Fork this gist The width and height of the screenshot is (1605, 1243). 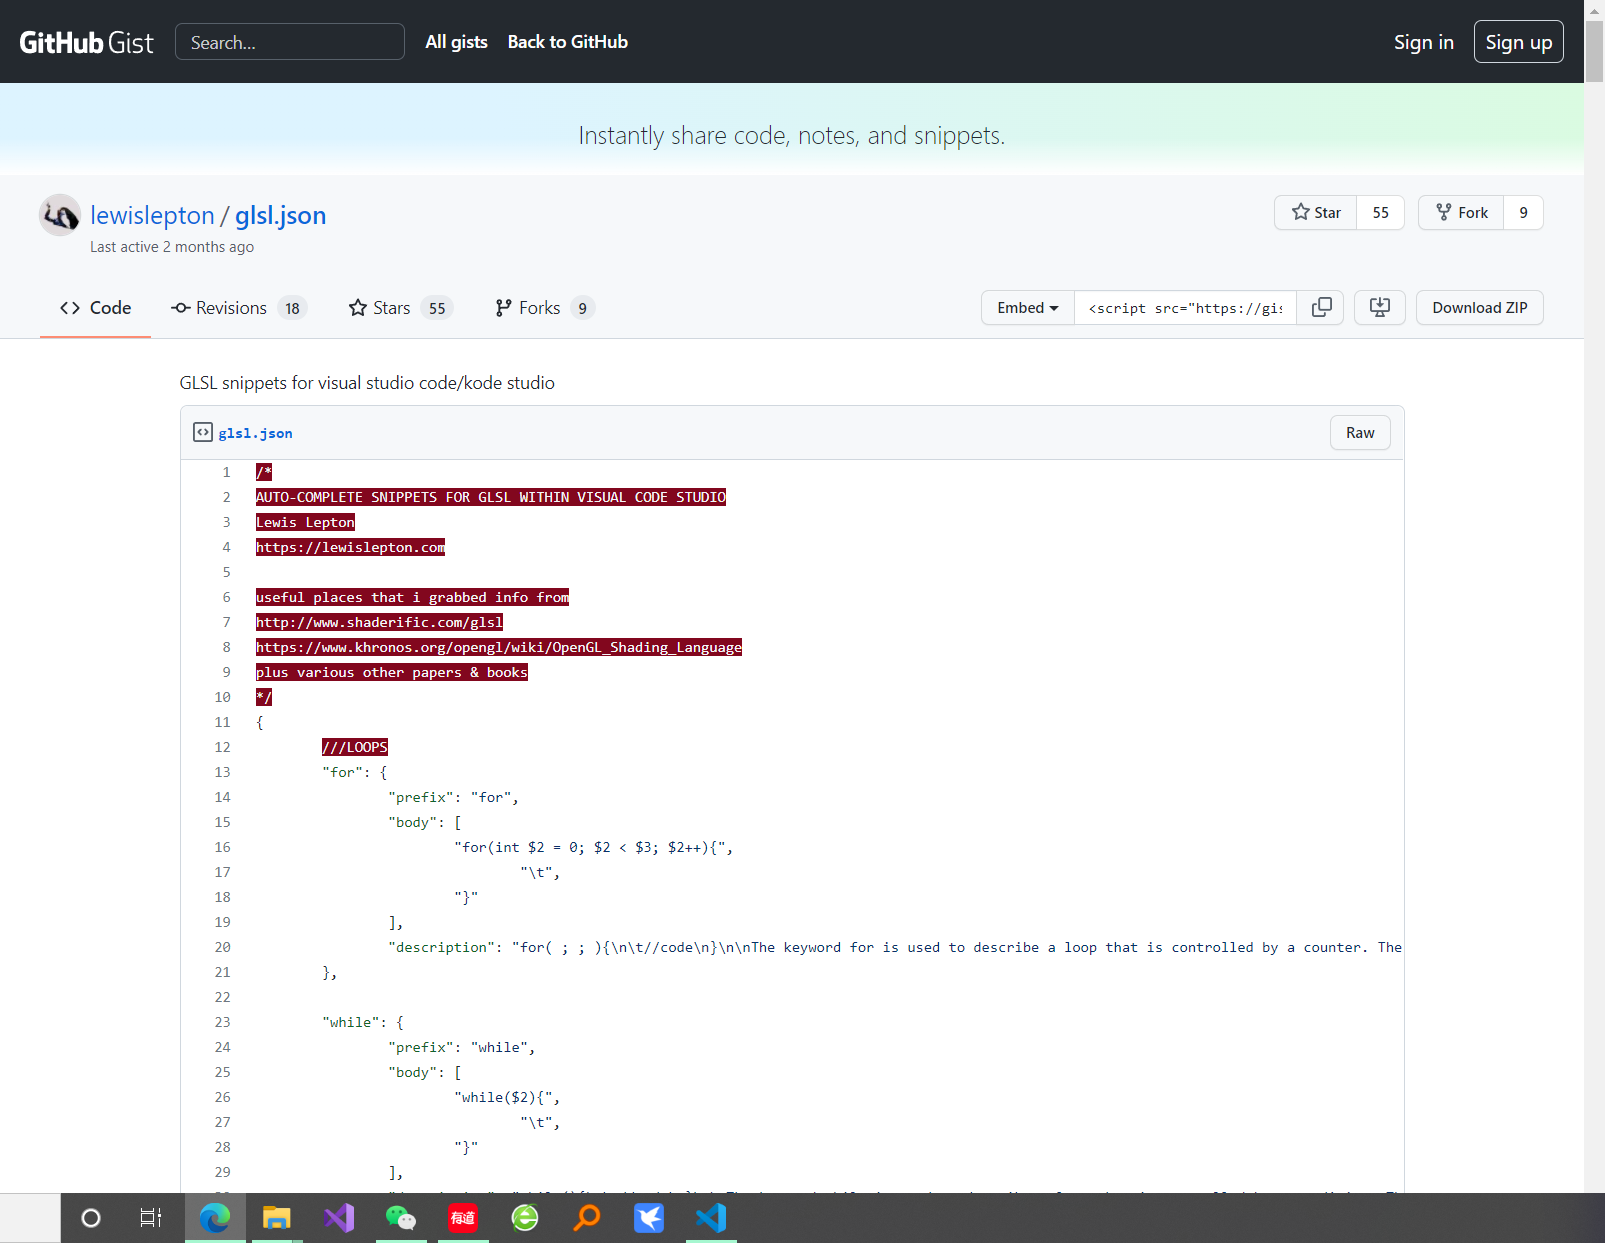(1461, 212)
